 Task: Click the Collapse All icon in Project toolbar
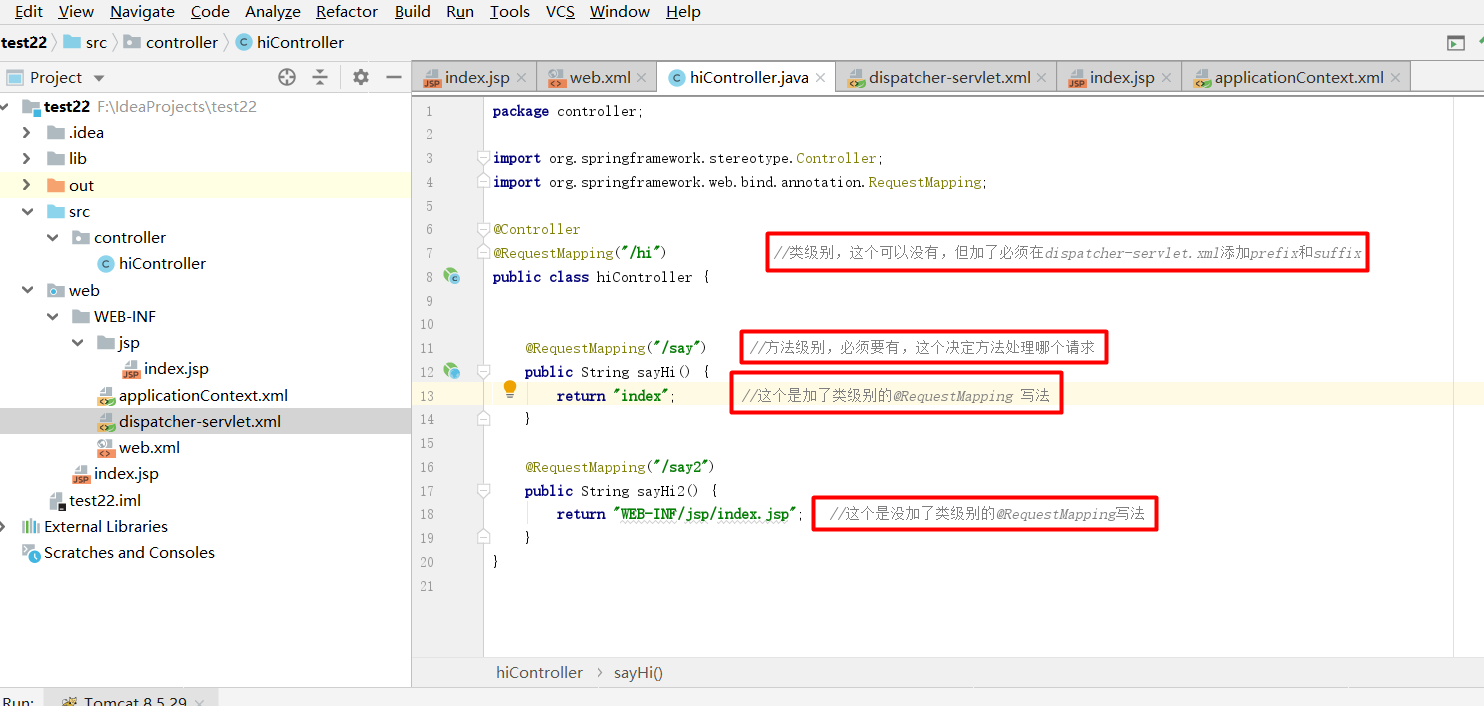(x=321, y=77)
